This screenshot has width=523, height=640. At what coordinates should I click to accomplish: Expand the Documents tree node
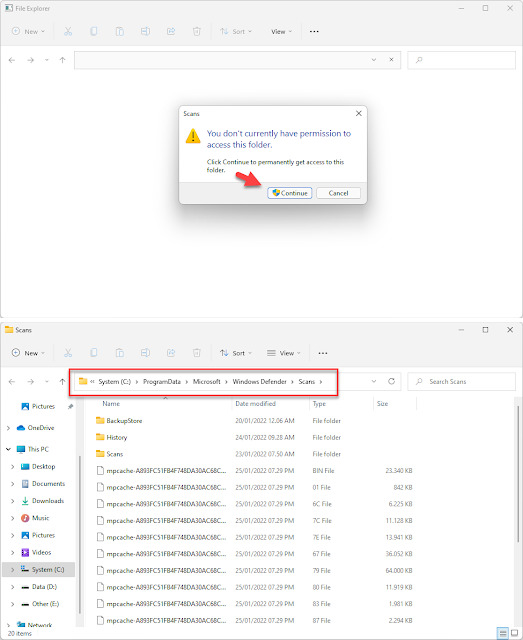pyautogui.click(x=12, y=484)
